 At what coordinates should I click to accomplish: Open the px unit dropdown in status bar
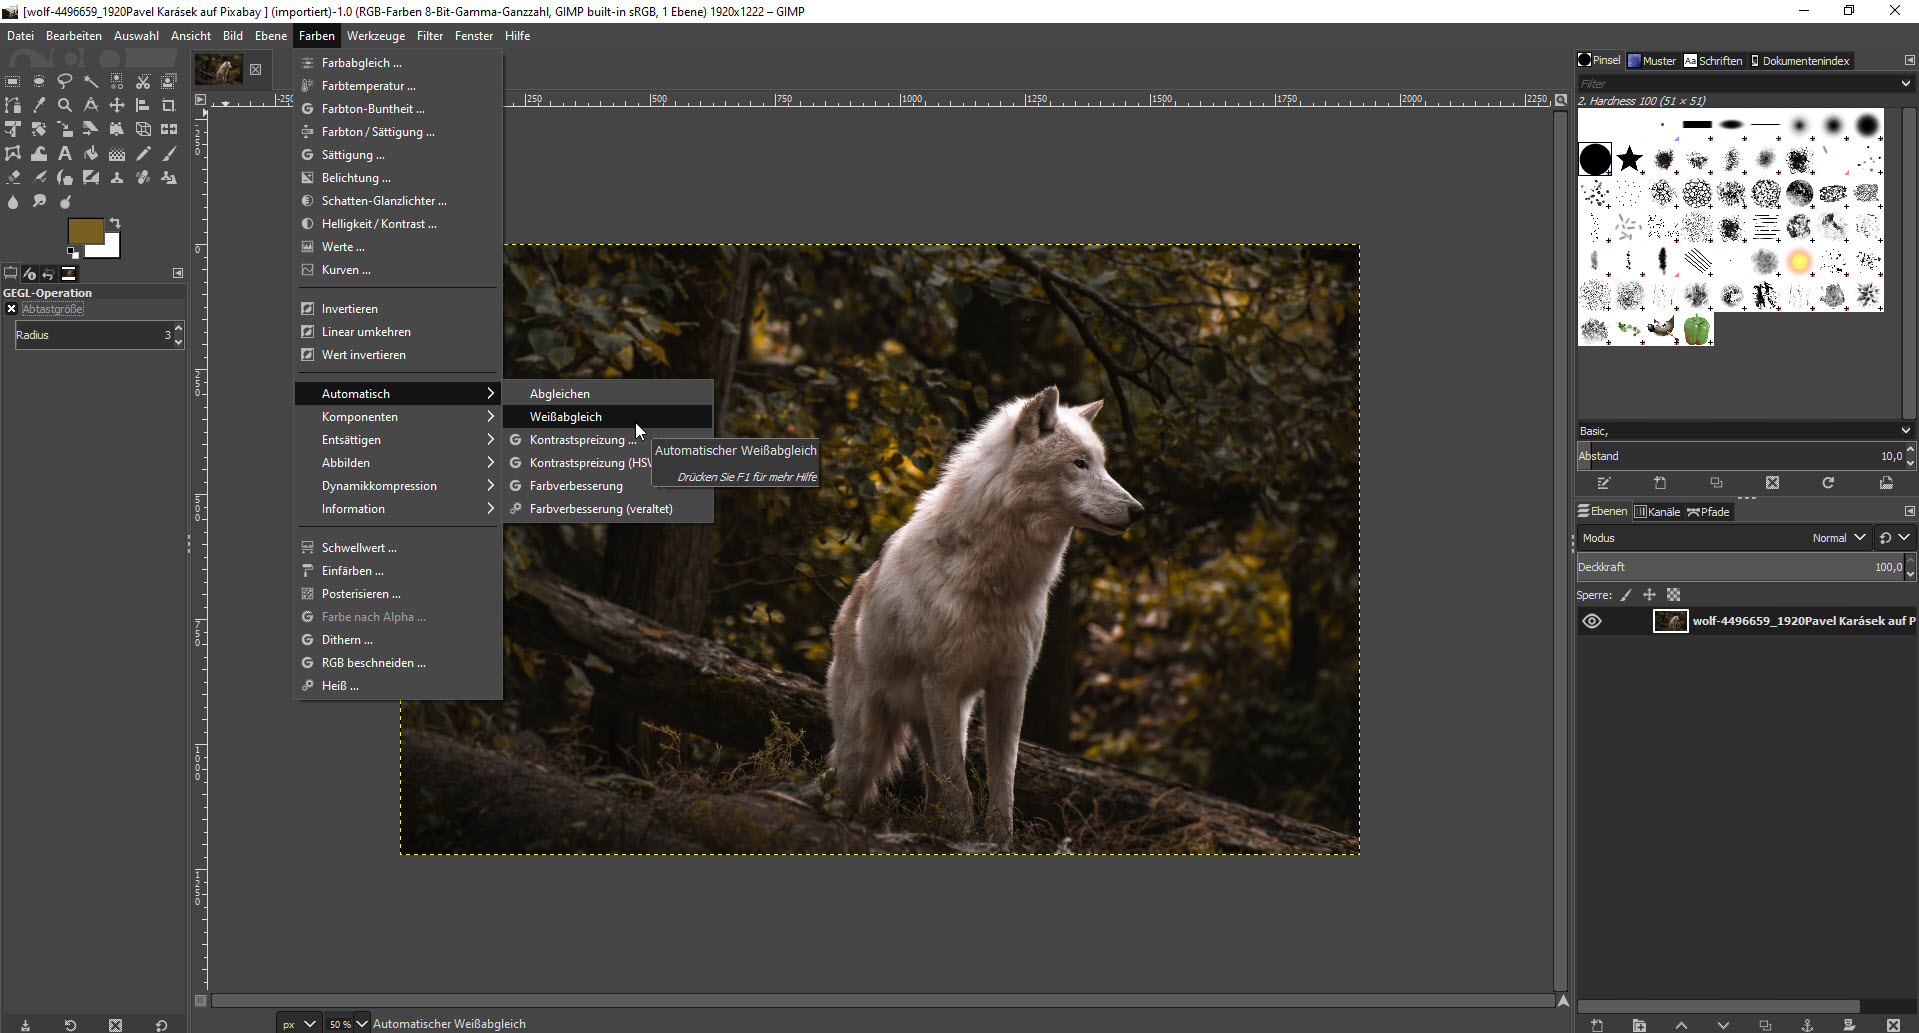click(x=298, y=1024)
